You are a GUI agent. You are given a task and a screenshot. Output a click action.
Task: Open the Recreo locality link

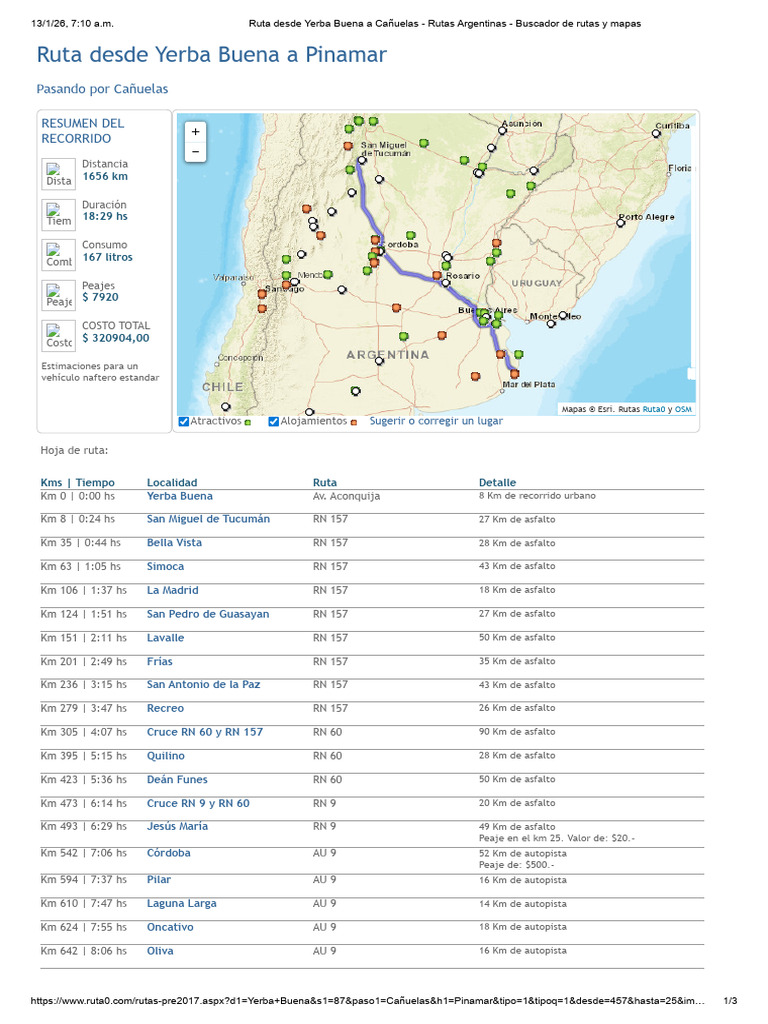165,709
